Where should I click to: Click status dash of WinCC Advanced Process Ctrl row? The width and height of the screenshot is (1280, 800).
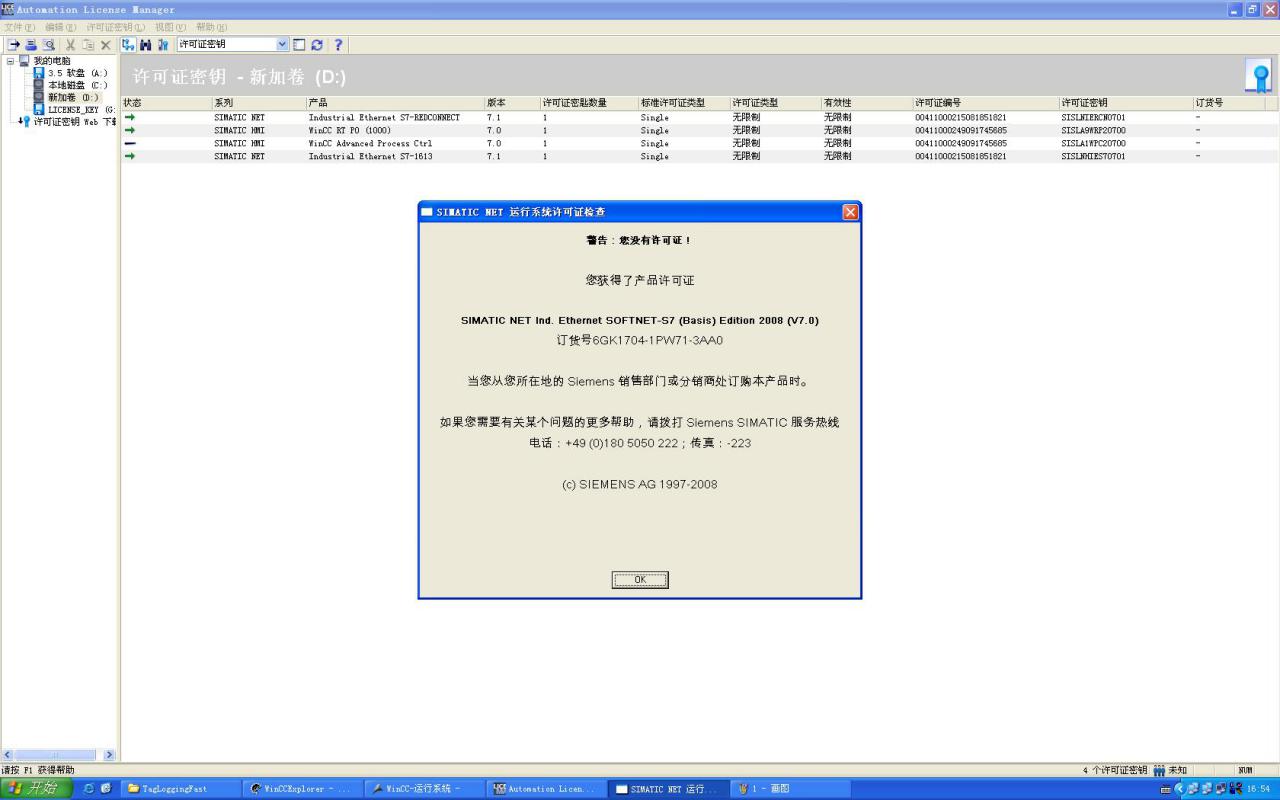click(130, 143)
